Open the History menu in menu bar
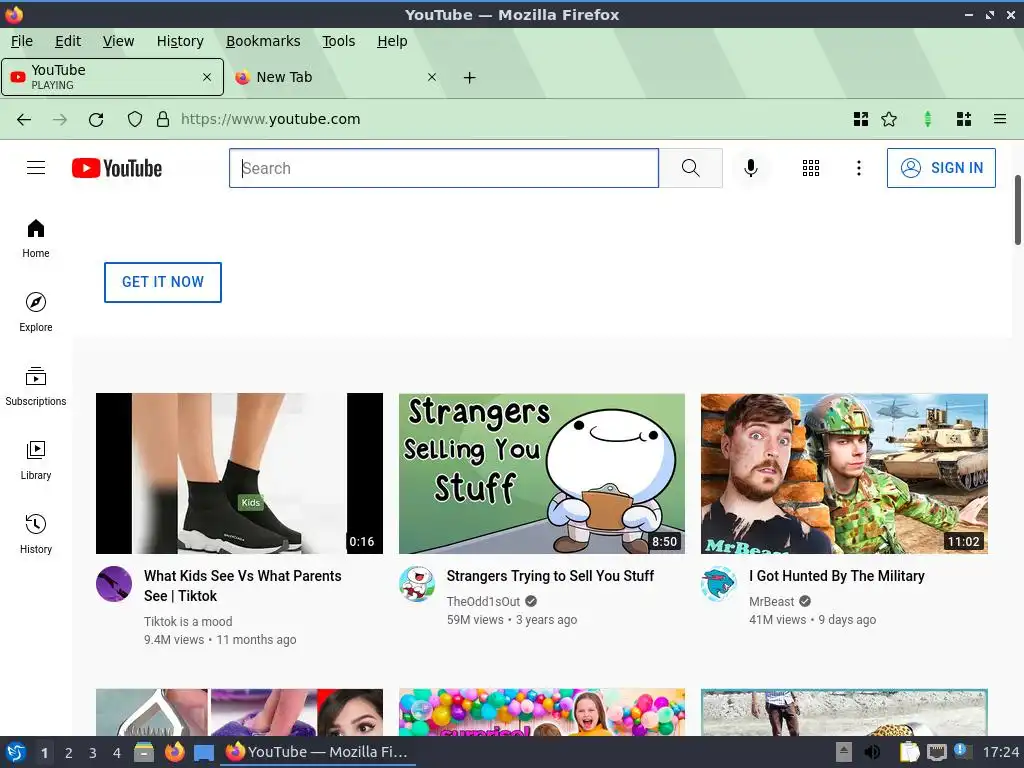 coord(180,41)
